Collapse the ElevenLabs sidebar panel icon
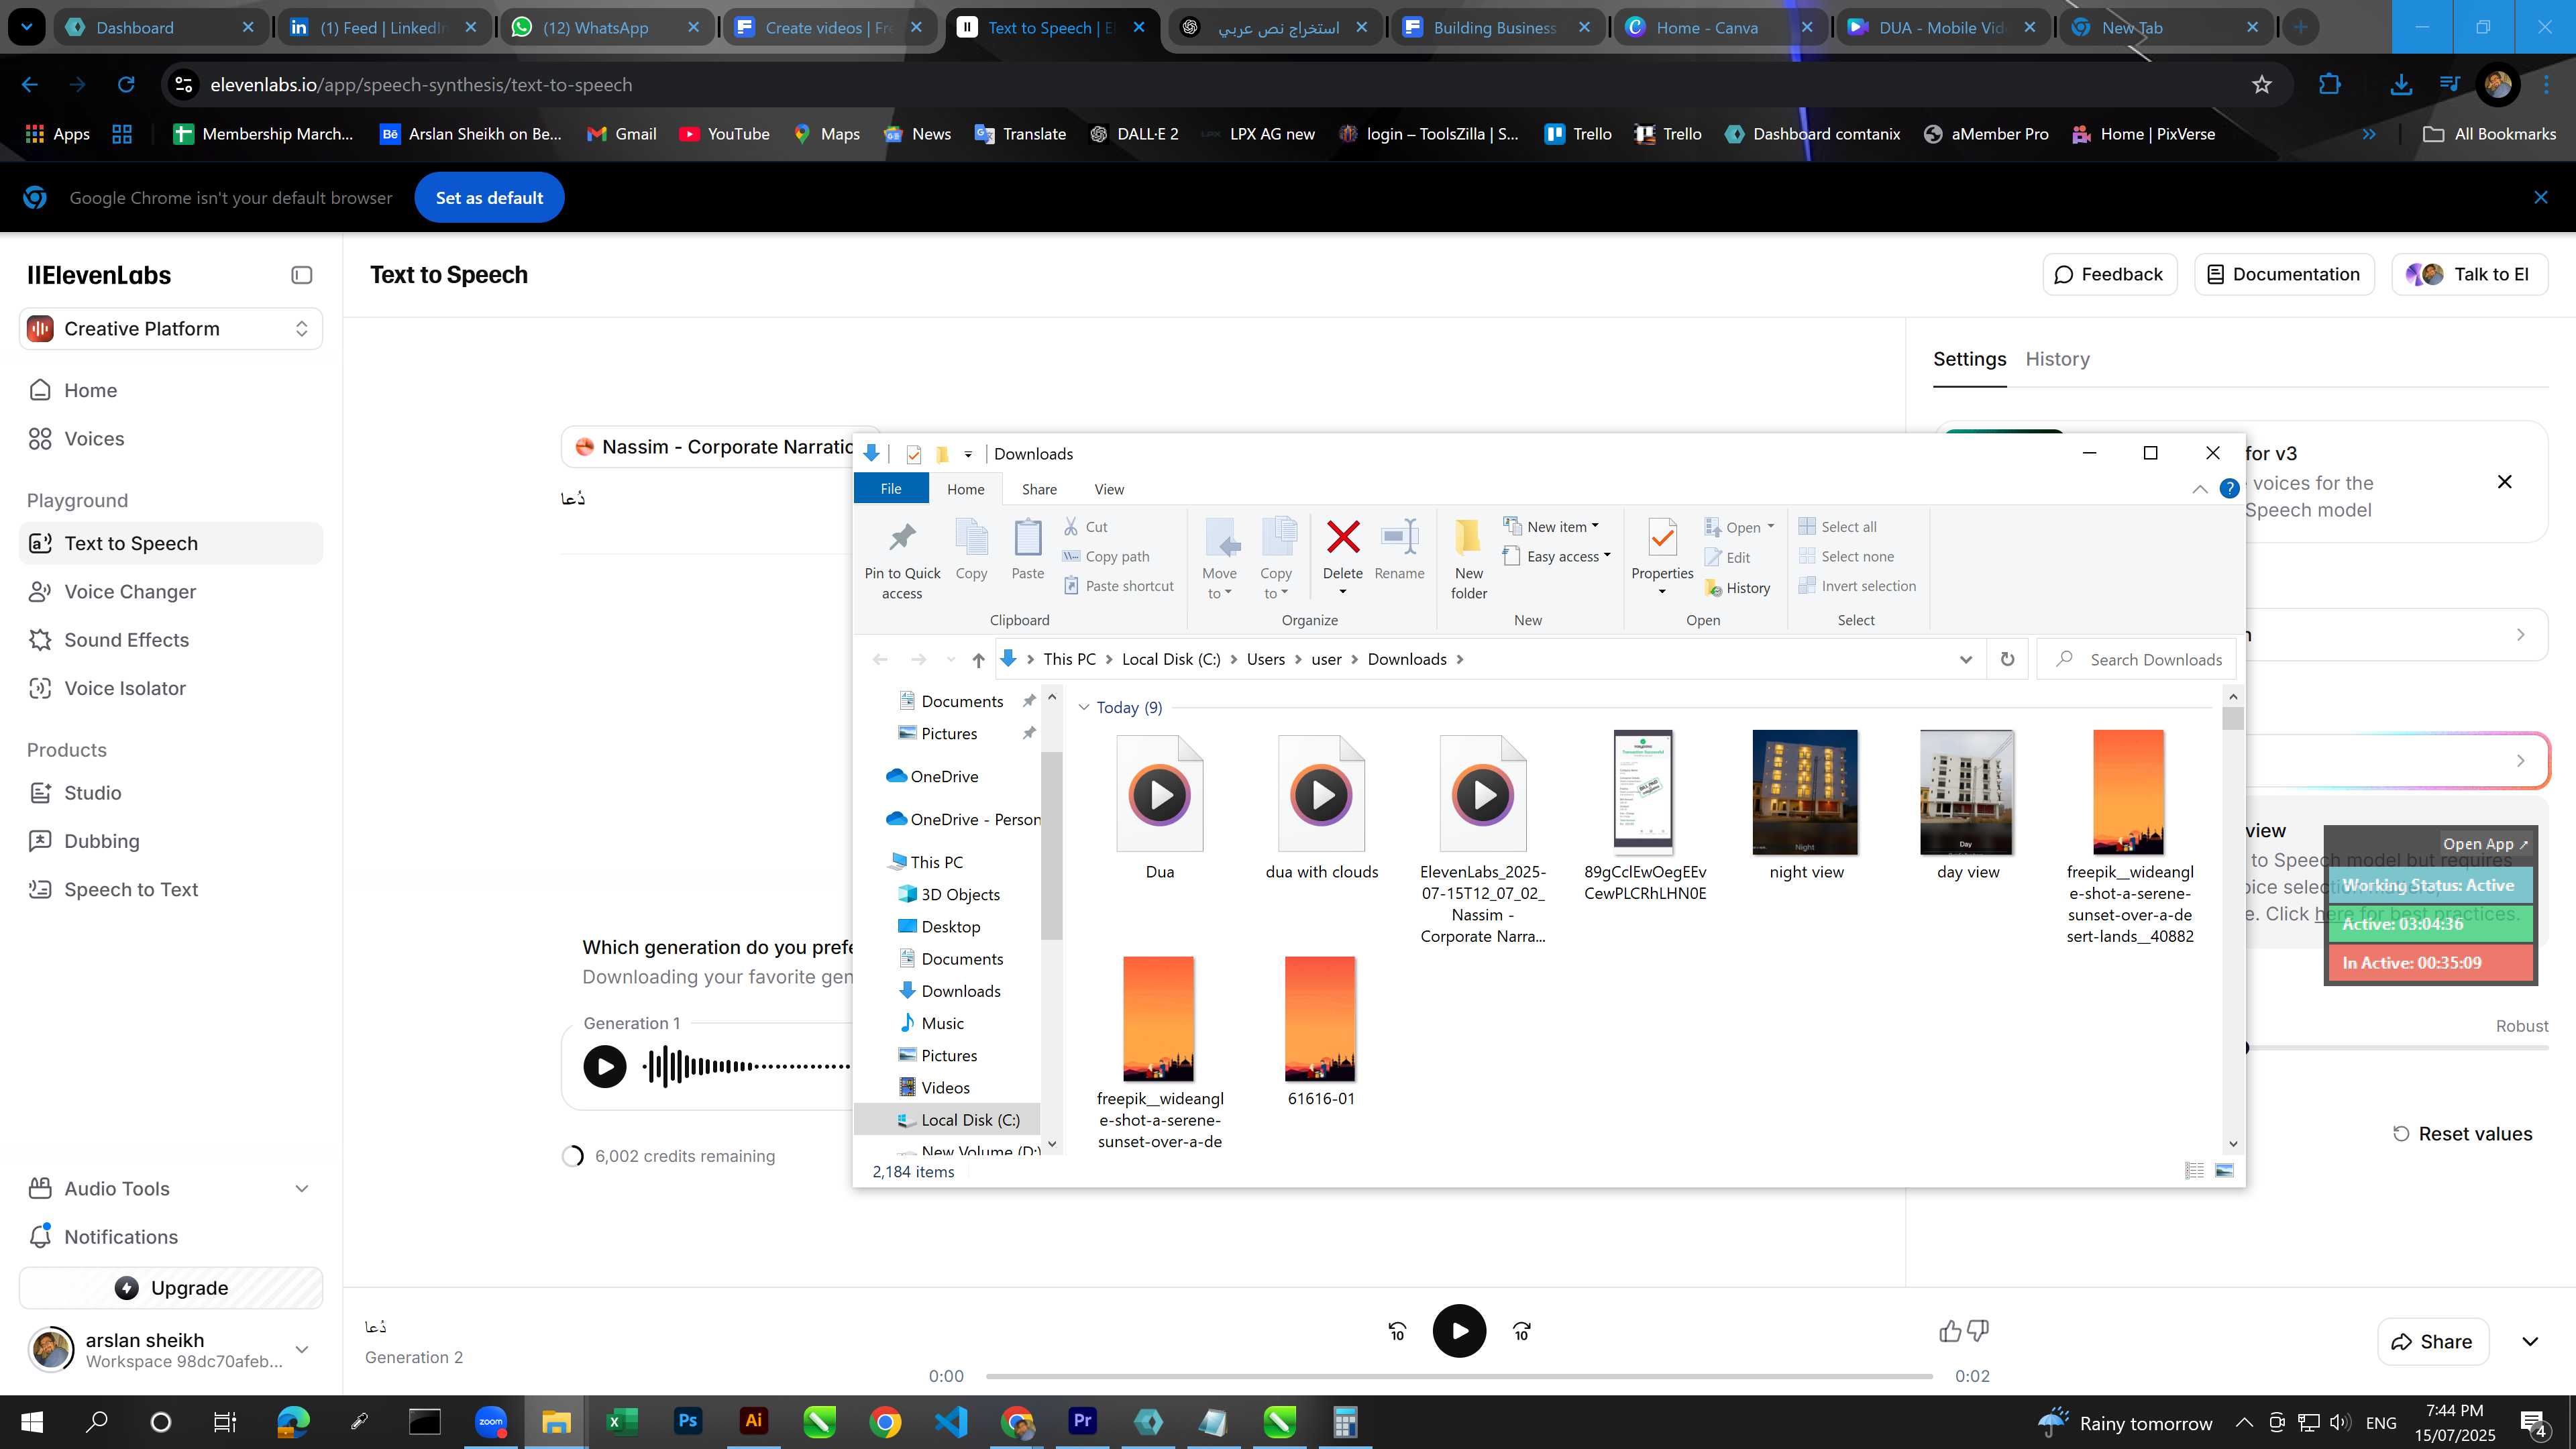Screen dimensions: 2576x1449 point(301,275)
